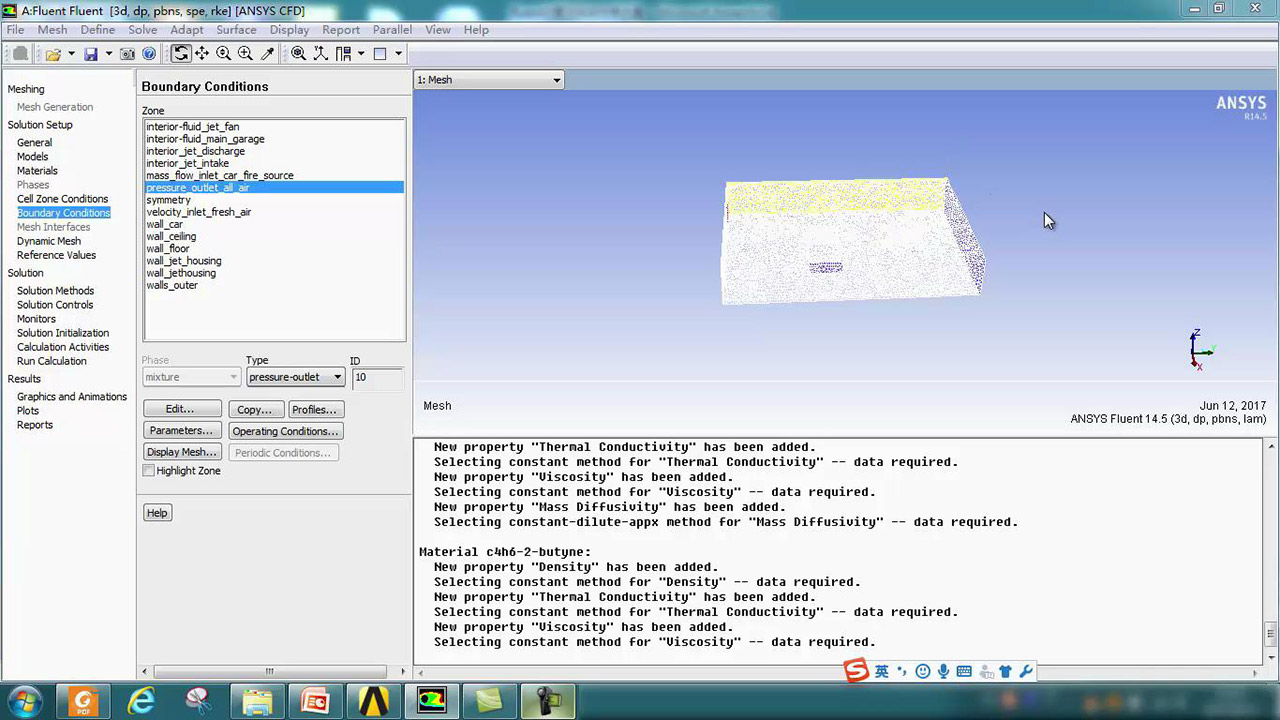Image resolution: width=1280 pixels, height=720 pixels.
Task: Open Internet Explorer from taskbar
Action: coord(142,701)
